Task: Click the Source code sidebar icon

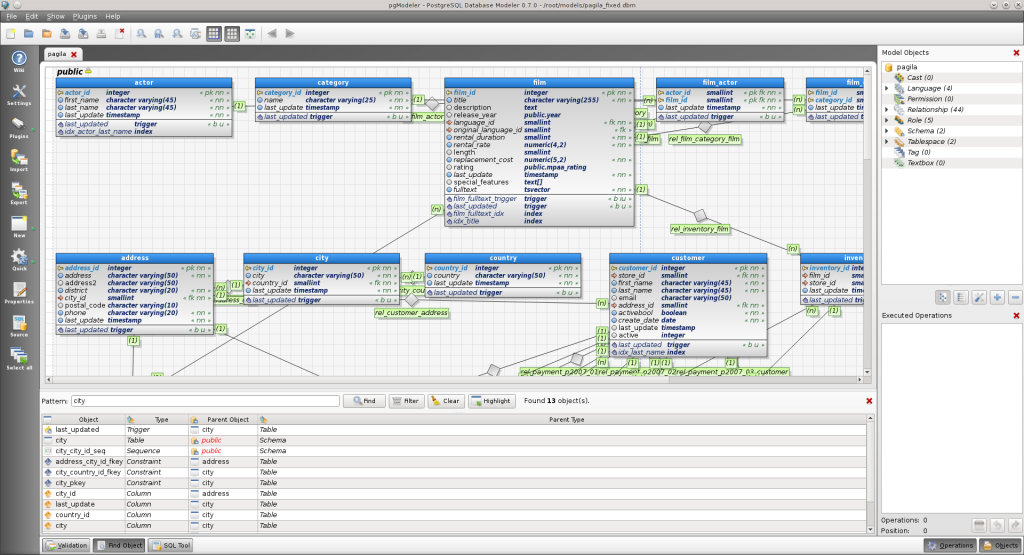Action: click(19, 325)
